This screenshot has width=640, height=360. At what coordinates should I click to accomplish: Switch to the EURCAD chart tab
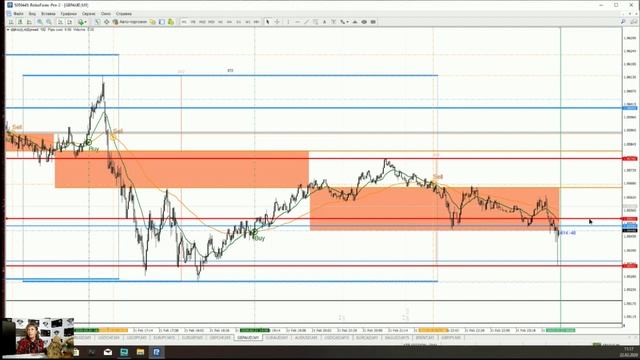click(367, 338)
